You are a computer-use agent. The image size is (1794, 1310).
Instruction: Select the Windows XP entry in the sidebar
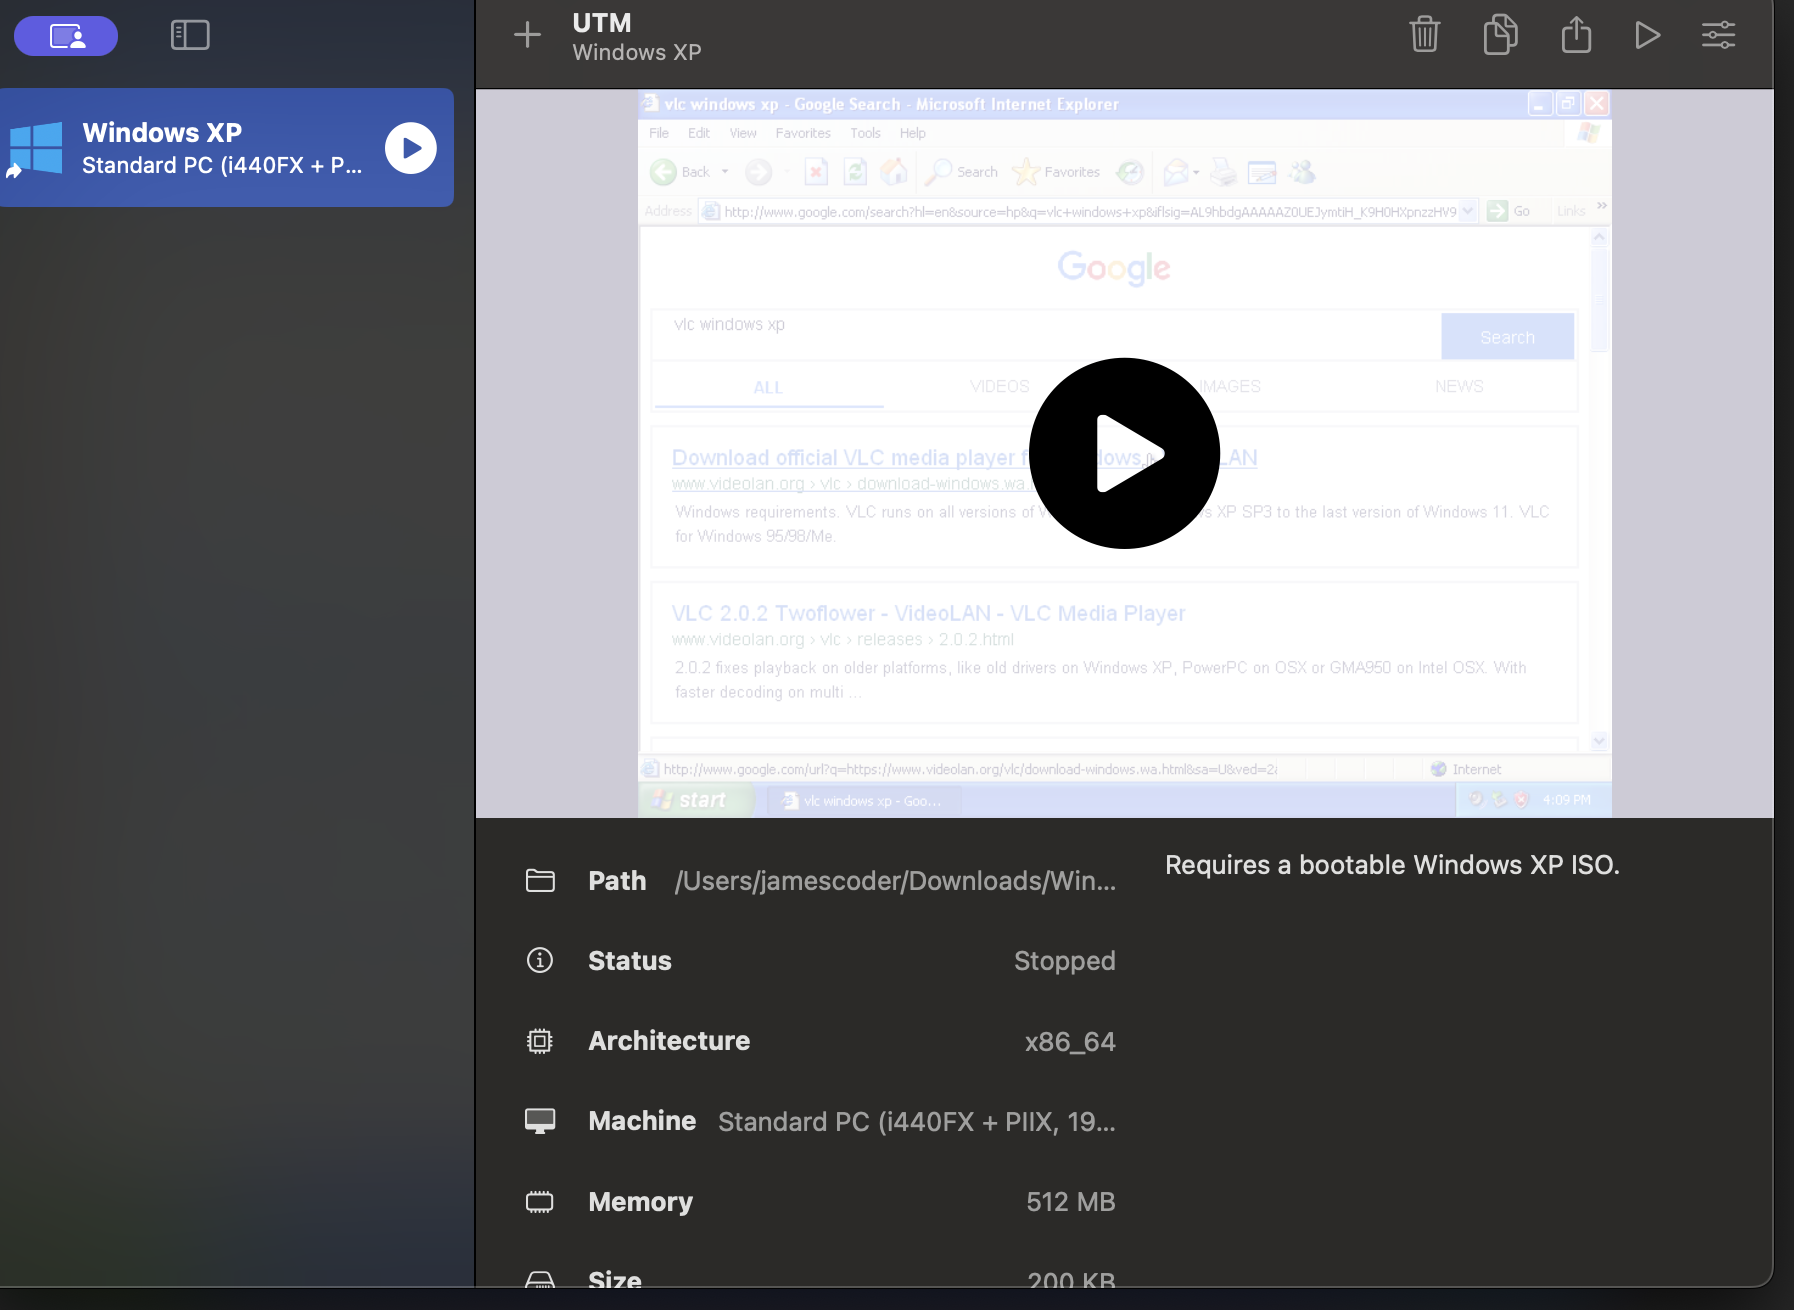[226, 148]
